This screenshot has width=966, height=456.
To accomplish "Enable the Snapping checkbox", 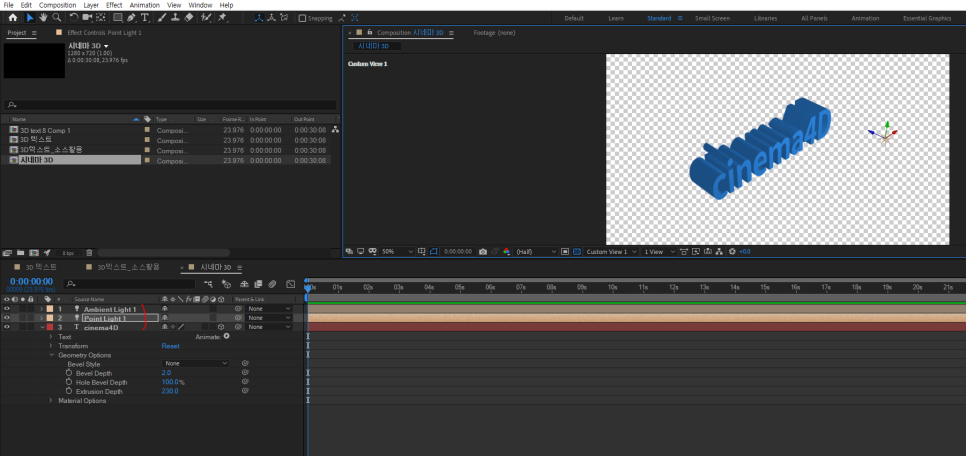I will tap(302, 18).
